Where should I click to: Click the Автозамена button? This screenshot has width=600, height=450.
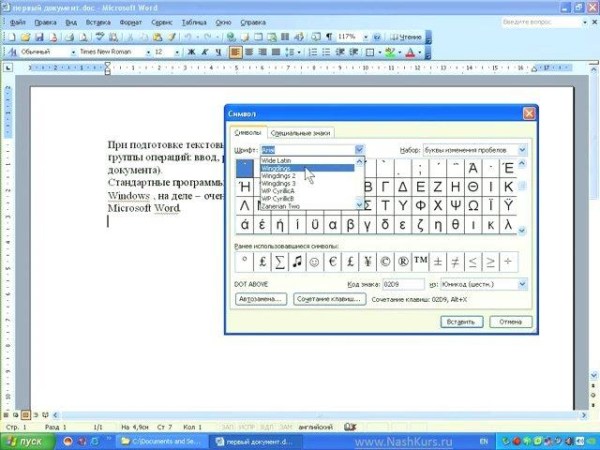[x=261, y=299]
